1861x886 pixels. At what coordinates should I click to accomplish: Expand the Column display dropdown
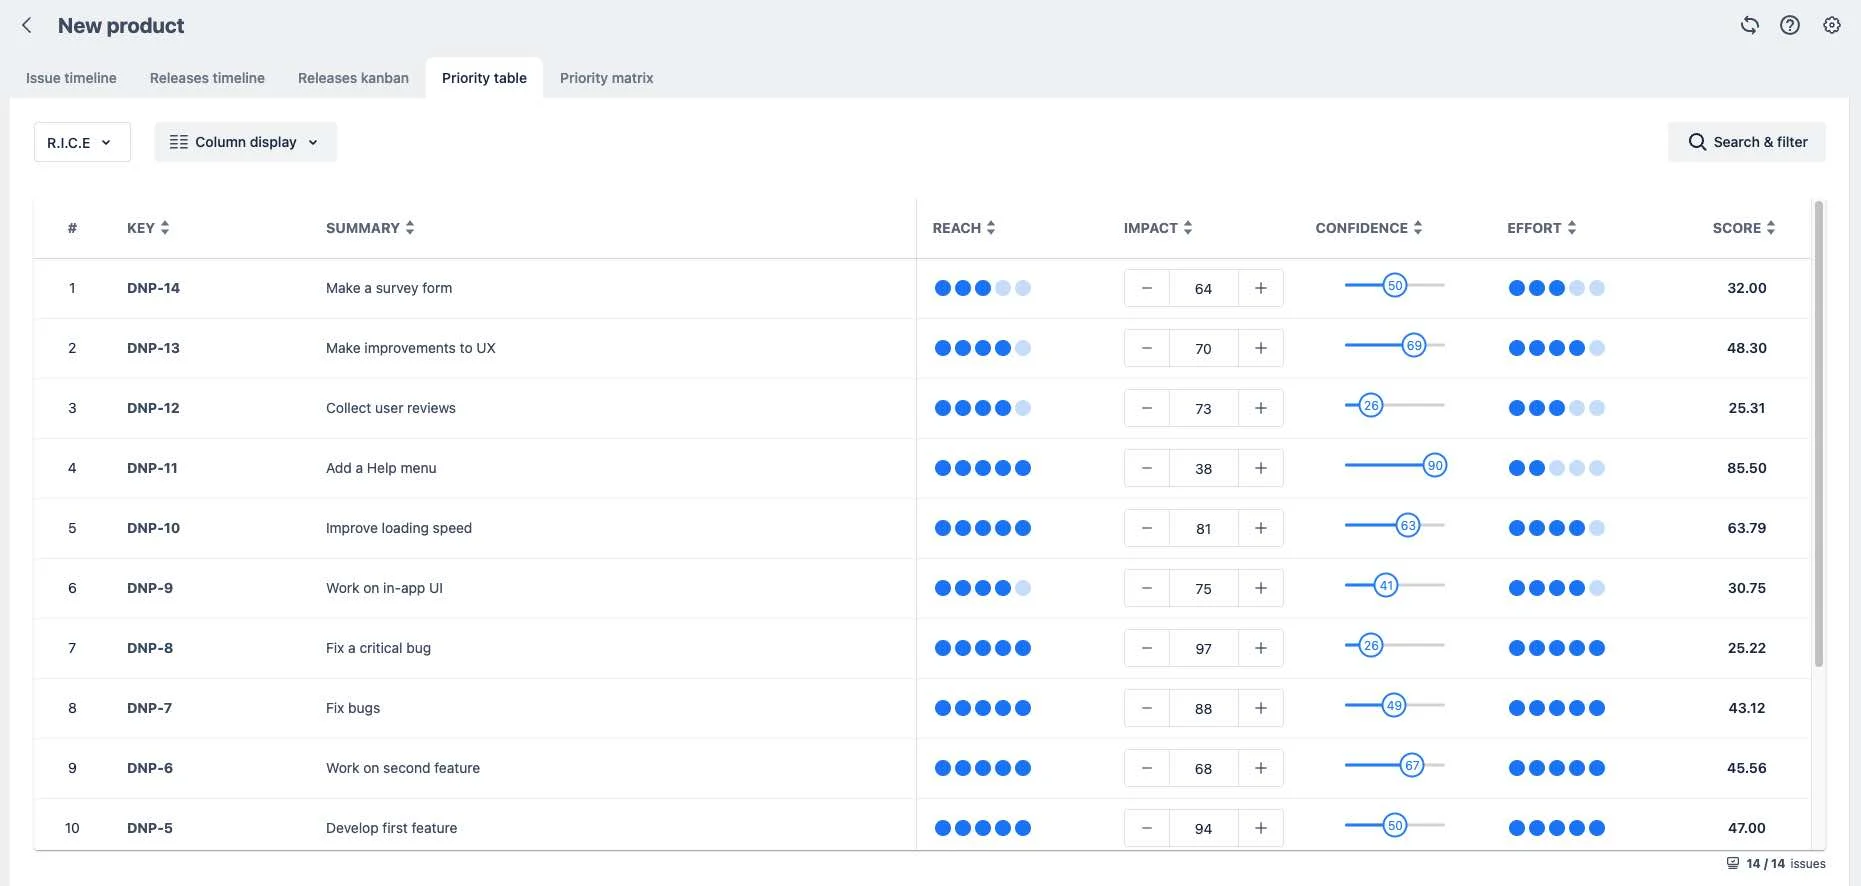pyautogui.click(x=245, y=142)
